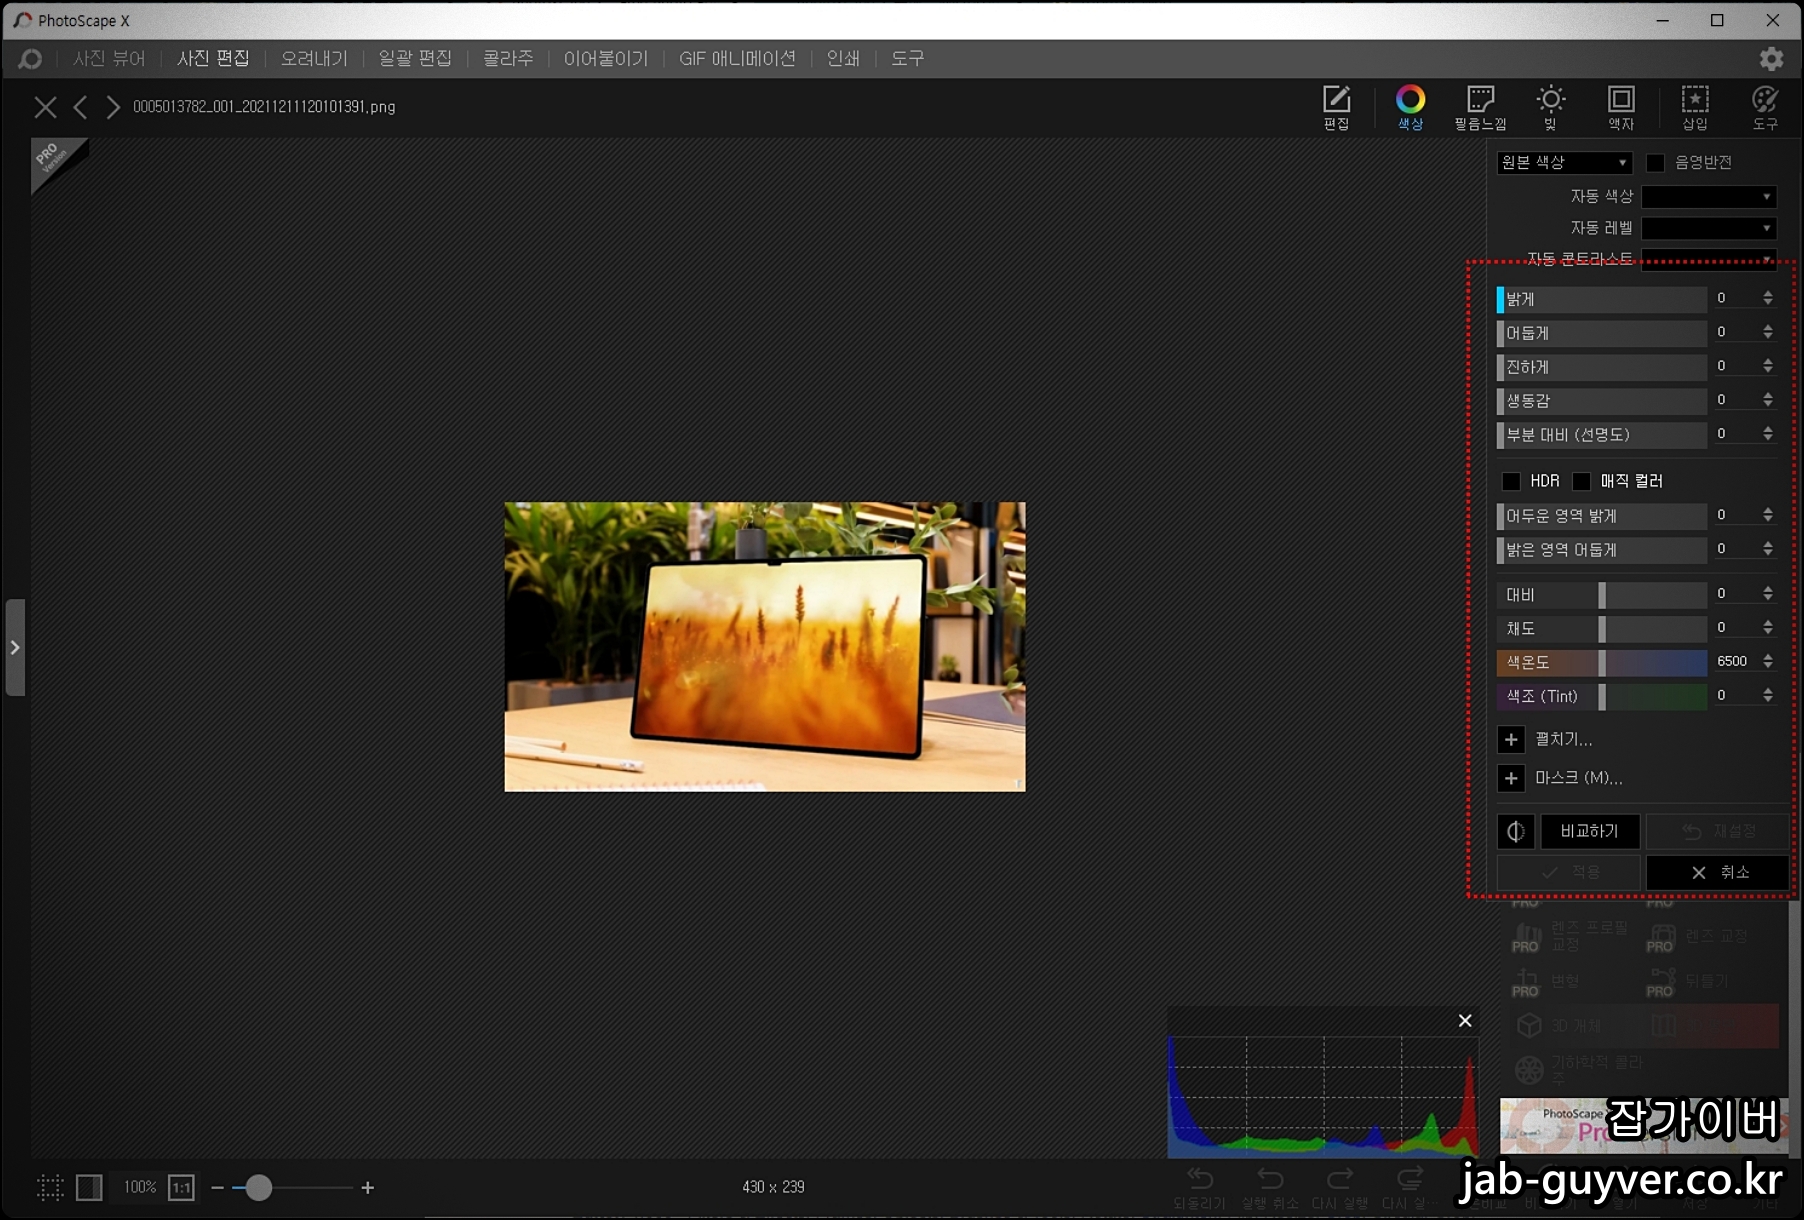Image resolution: width=1804 pixels, height=1220 pixels.
Task: Click the 색온도 6500 value stepper
Action: 1768,661
